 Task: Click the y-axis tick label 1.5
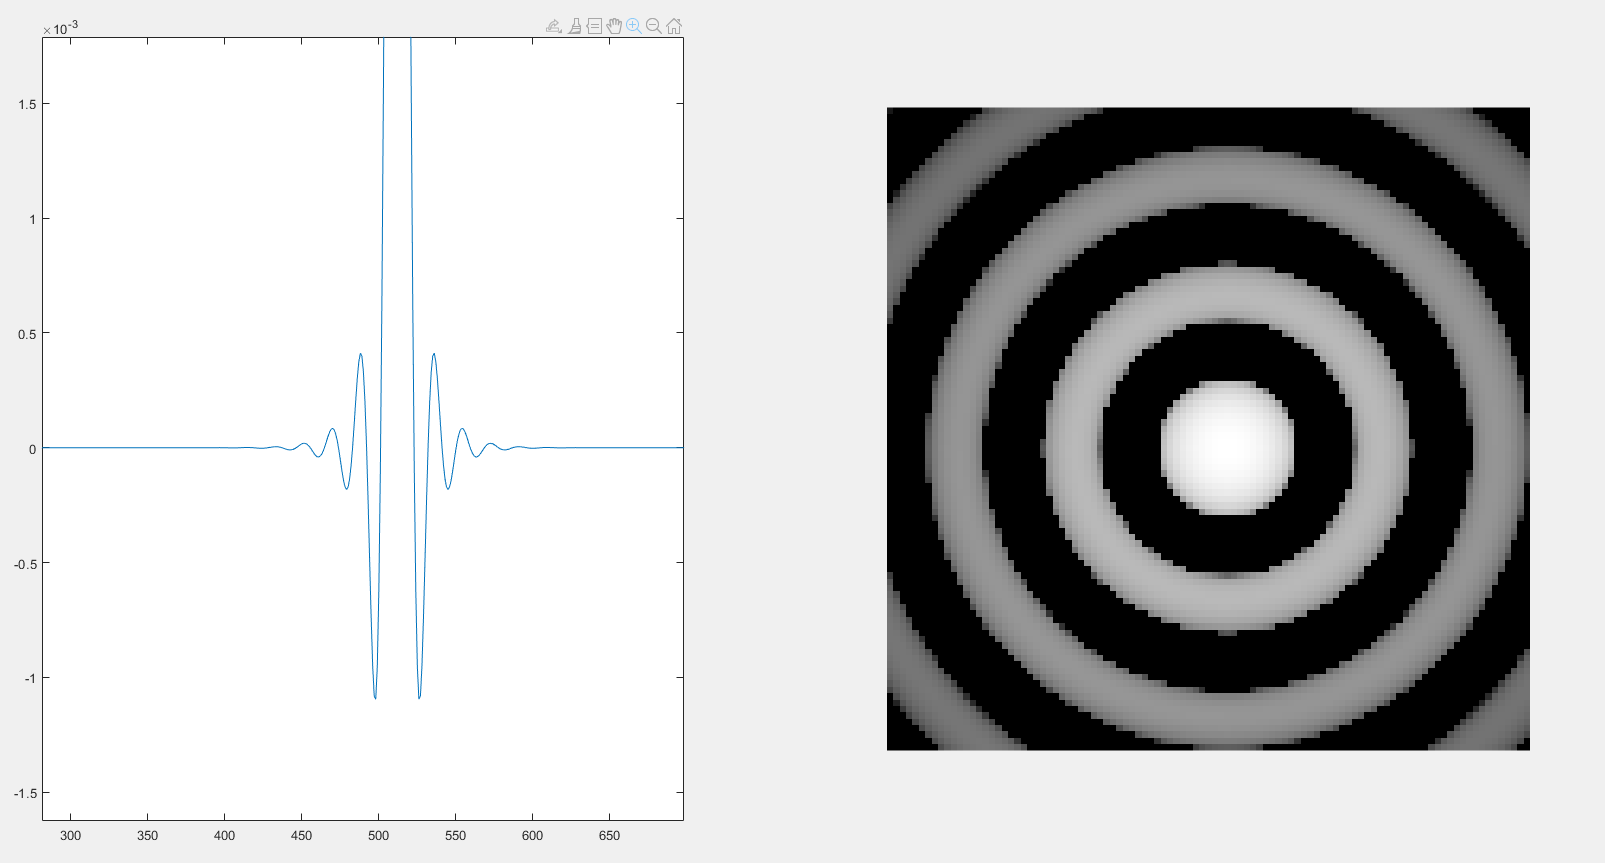[x=28, y=105]
